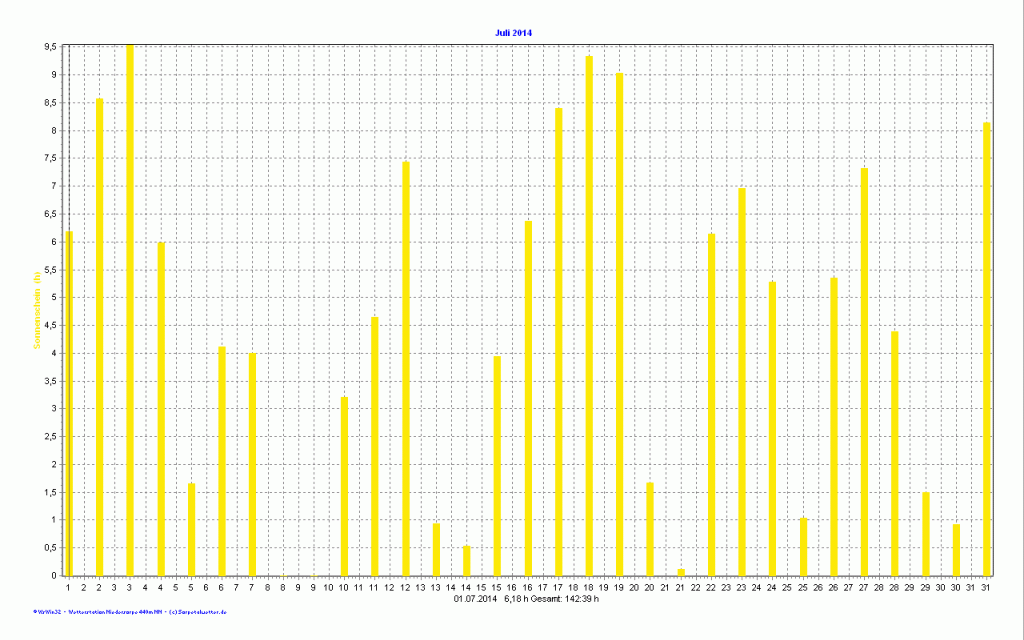Select the yellow bar for day 2
The image size is (1024, 640).
pyautogui.click(x=99, y=337)
